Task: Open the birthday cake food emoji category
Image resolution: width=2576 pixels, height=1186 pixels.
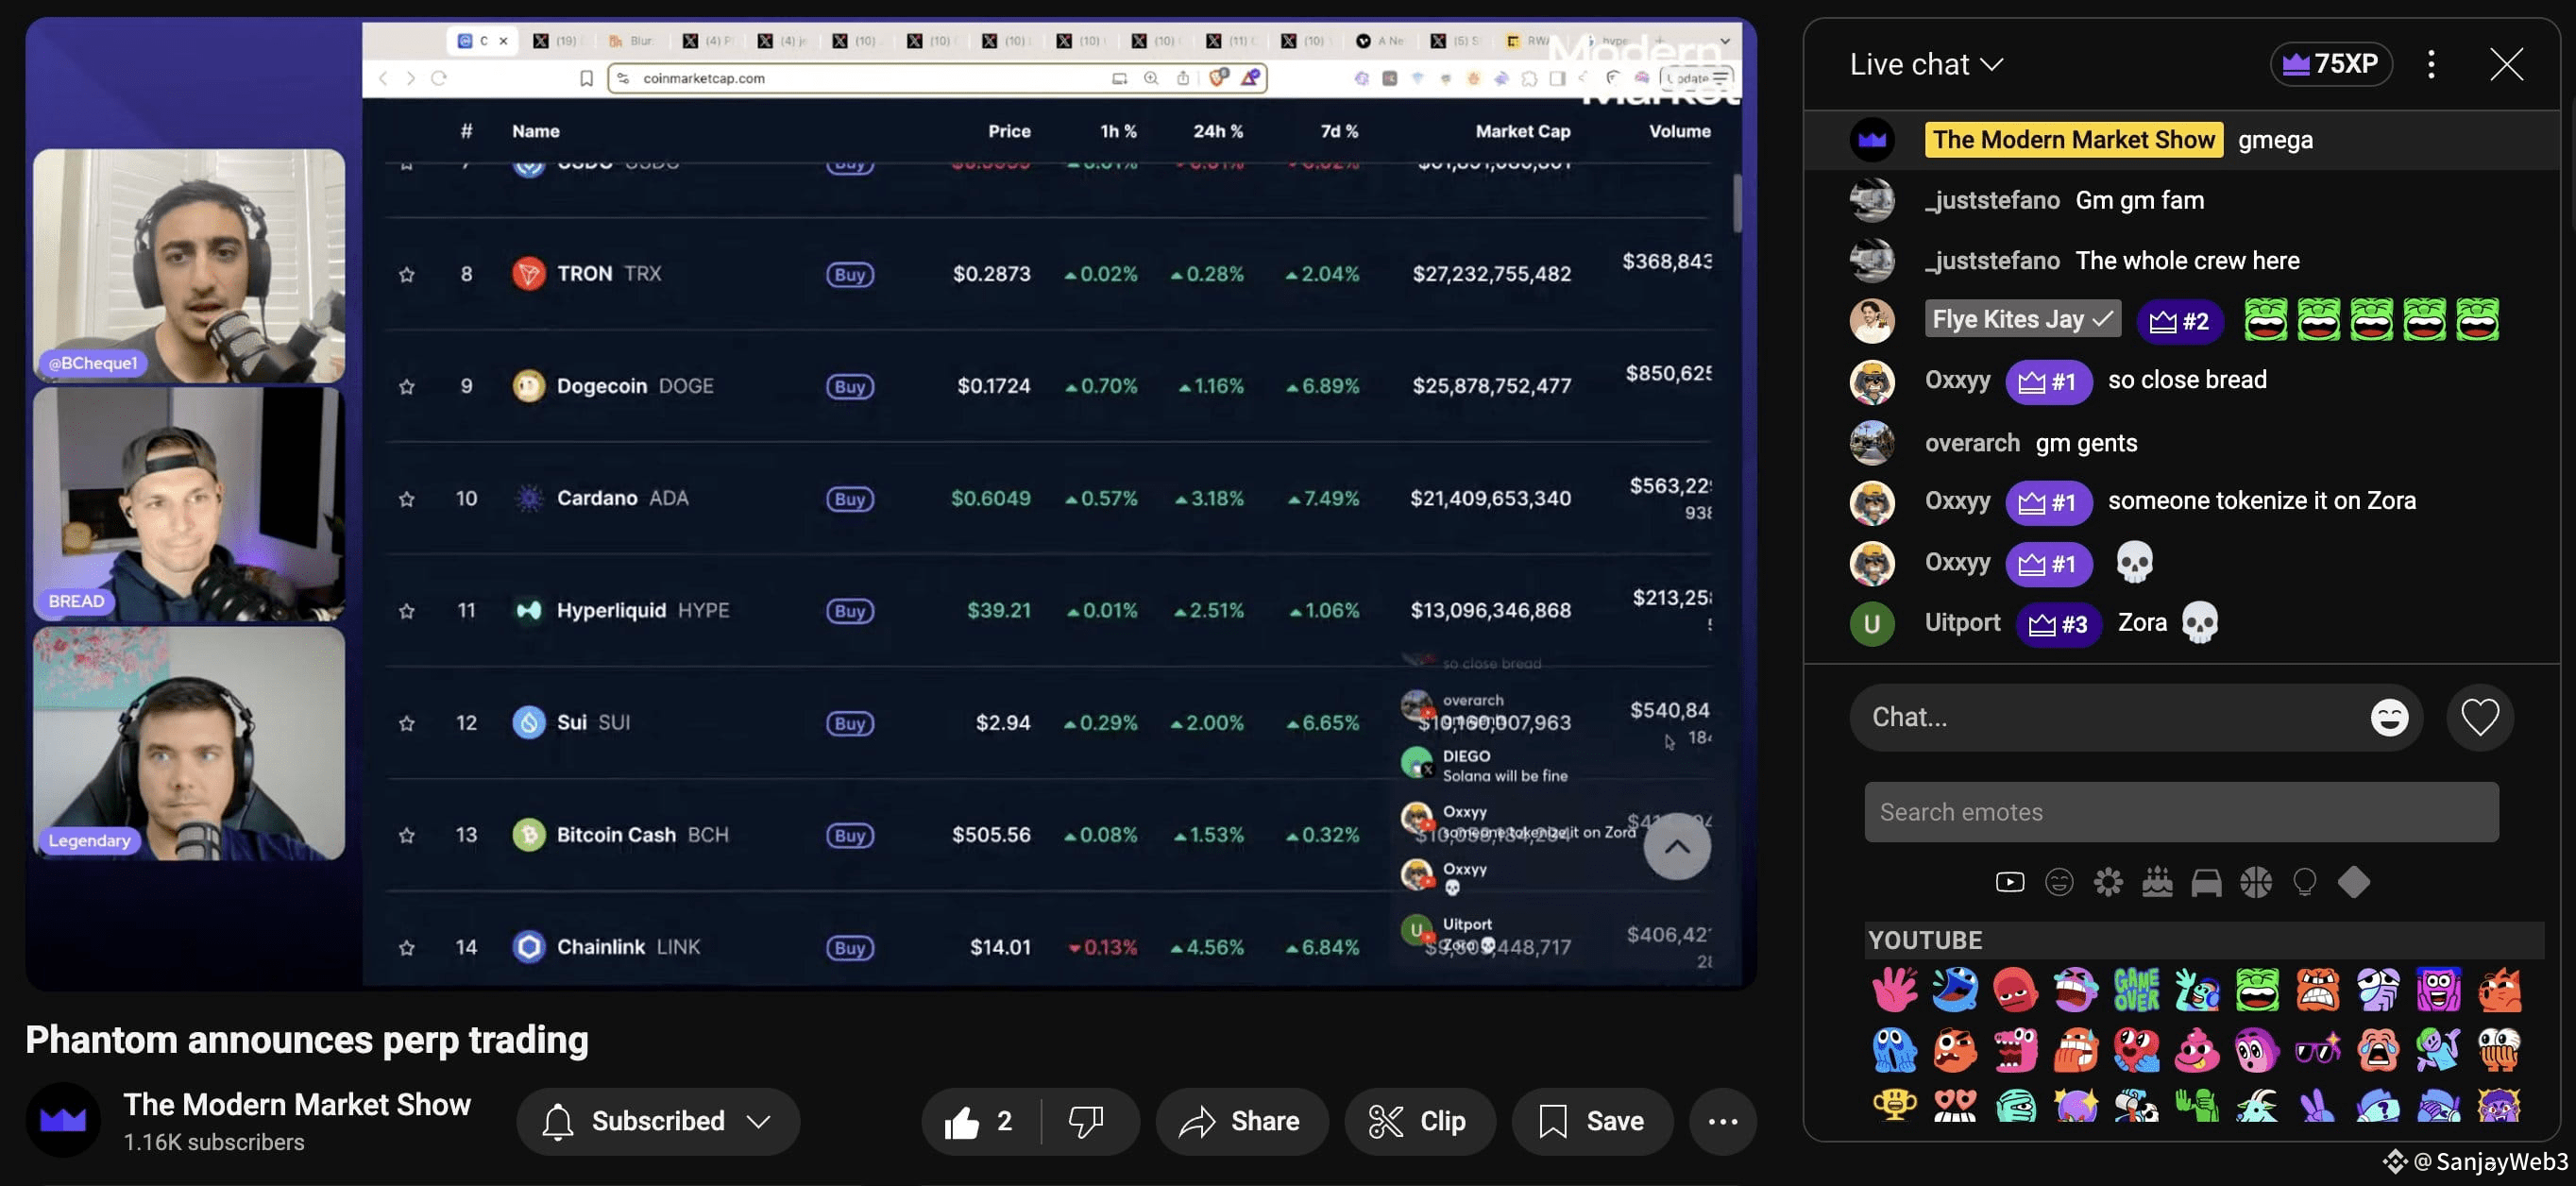Action: click(x=2157, y=882)
